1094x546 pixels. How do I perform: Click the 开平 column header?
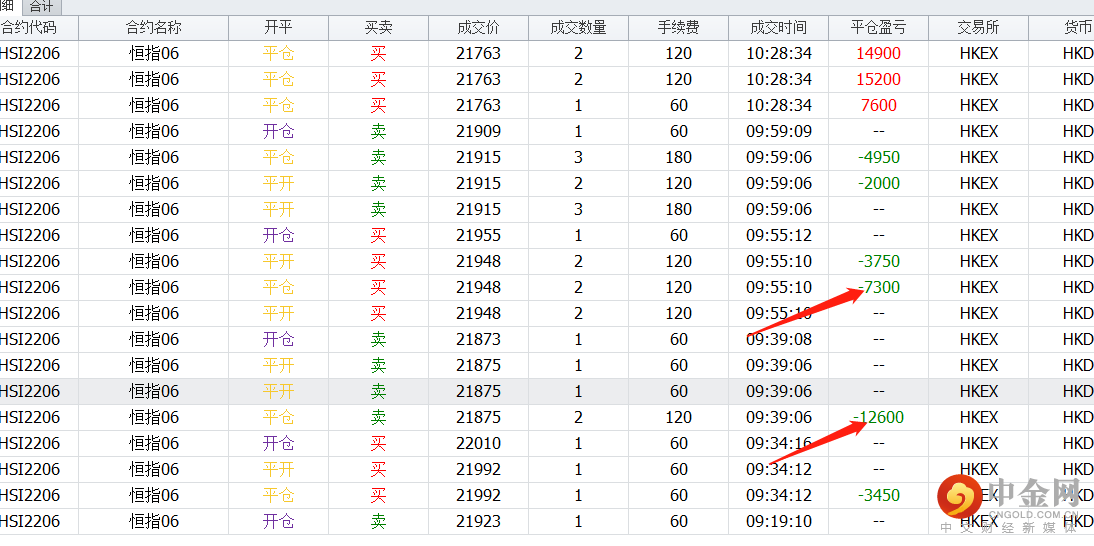pos(278,28)
